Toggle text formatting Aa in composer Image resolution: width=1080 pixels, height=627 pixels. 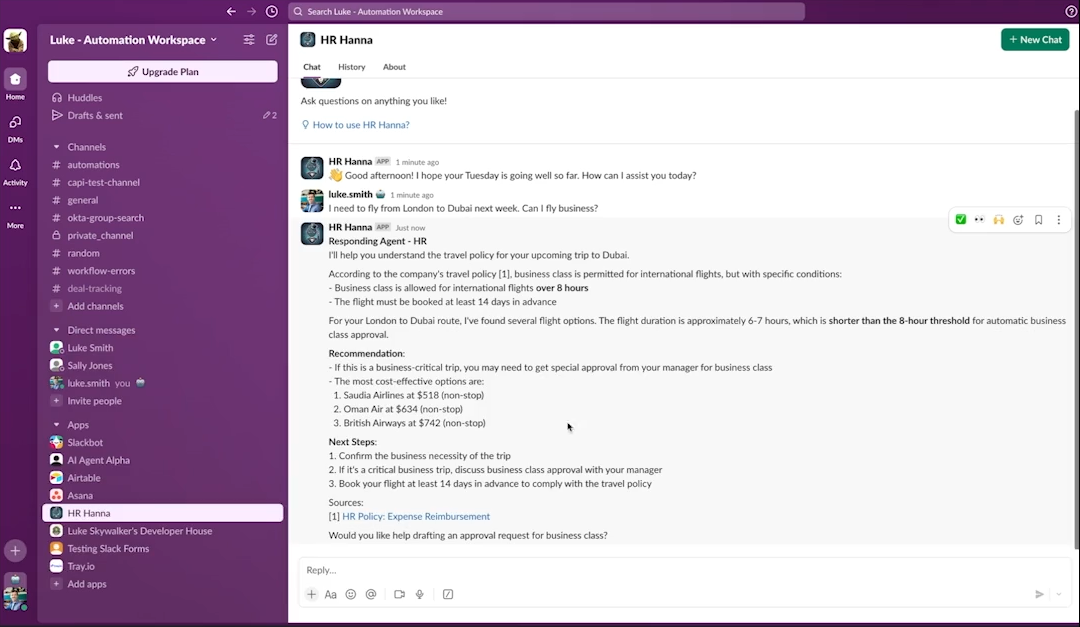click(x=331, y=594)
